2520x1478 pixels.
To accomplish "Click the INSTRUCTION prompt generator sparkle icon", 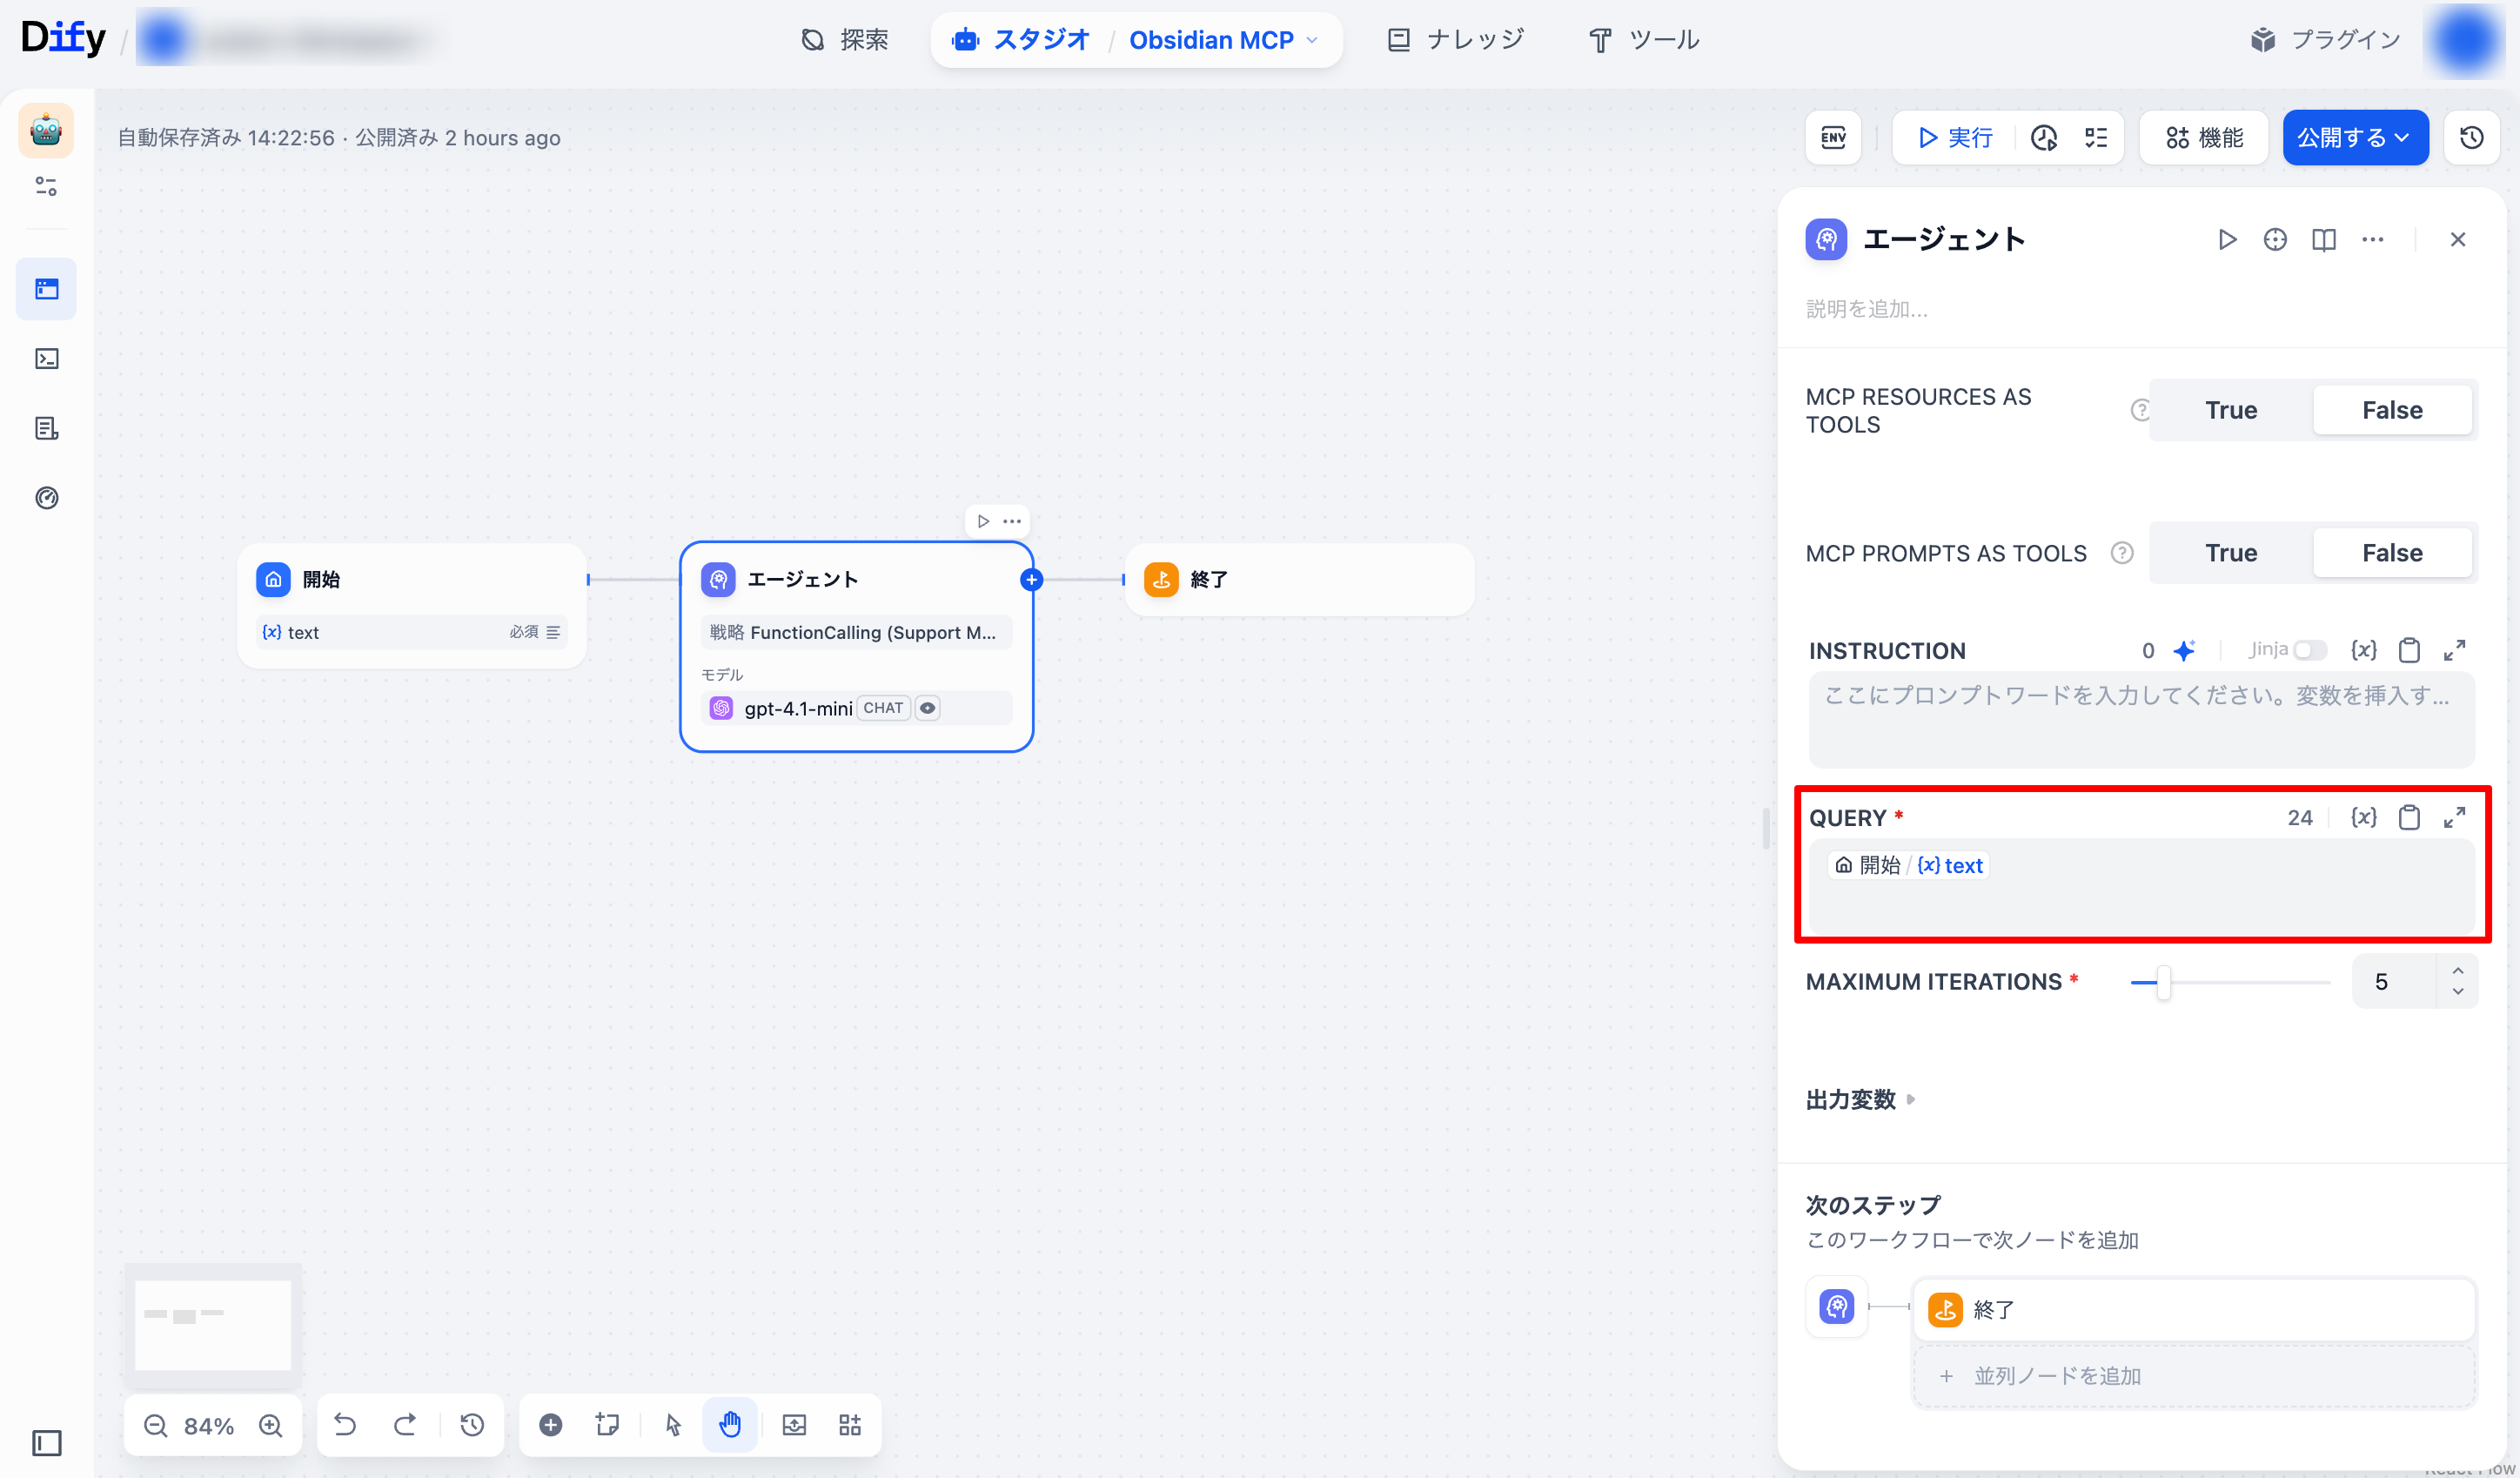I will click(x=2184, y=651).
